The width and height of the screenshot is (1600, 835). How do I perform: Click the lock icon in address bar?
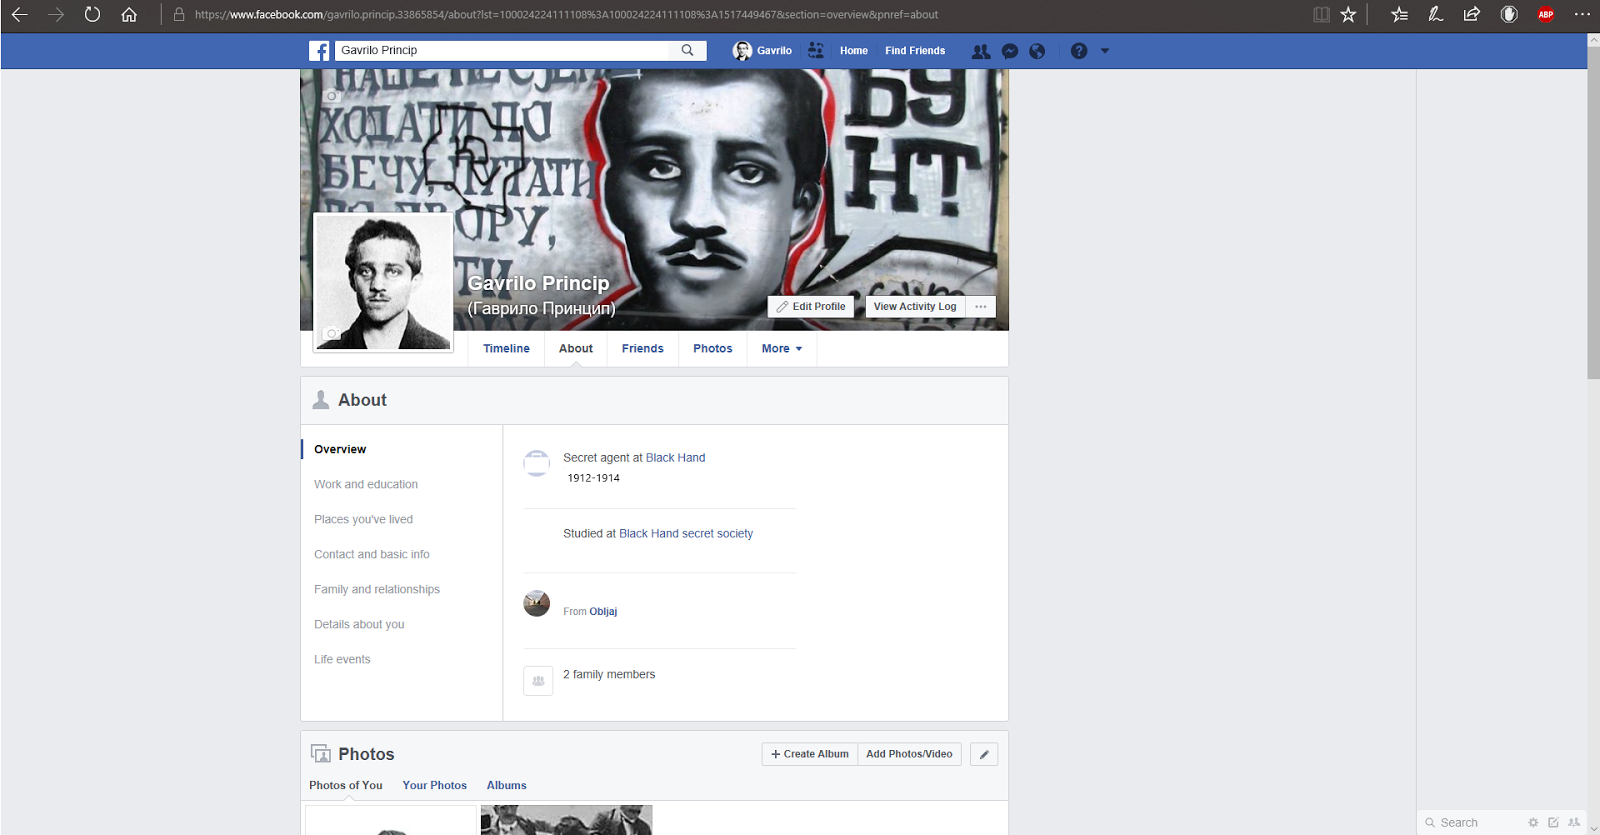179,15
